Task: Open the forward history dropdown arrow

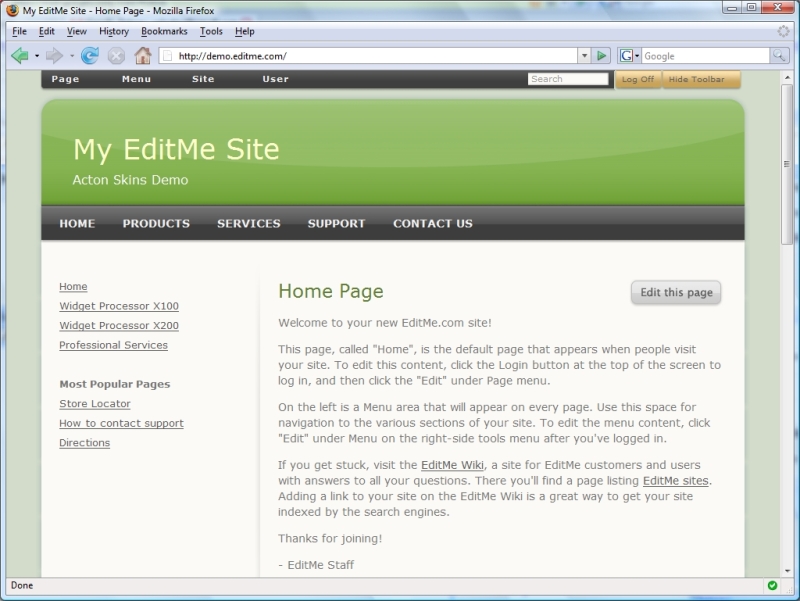Action: click(x=72, y=56)
